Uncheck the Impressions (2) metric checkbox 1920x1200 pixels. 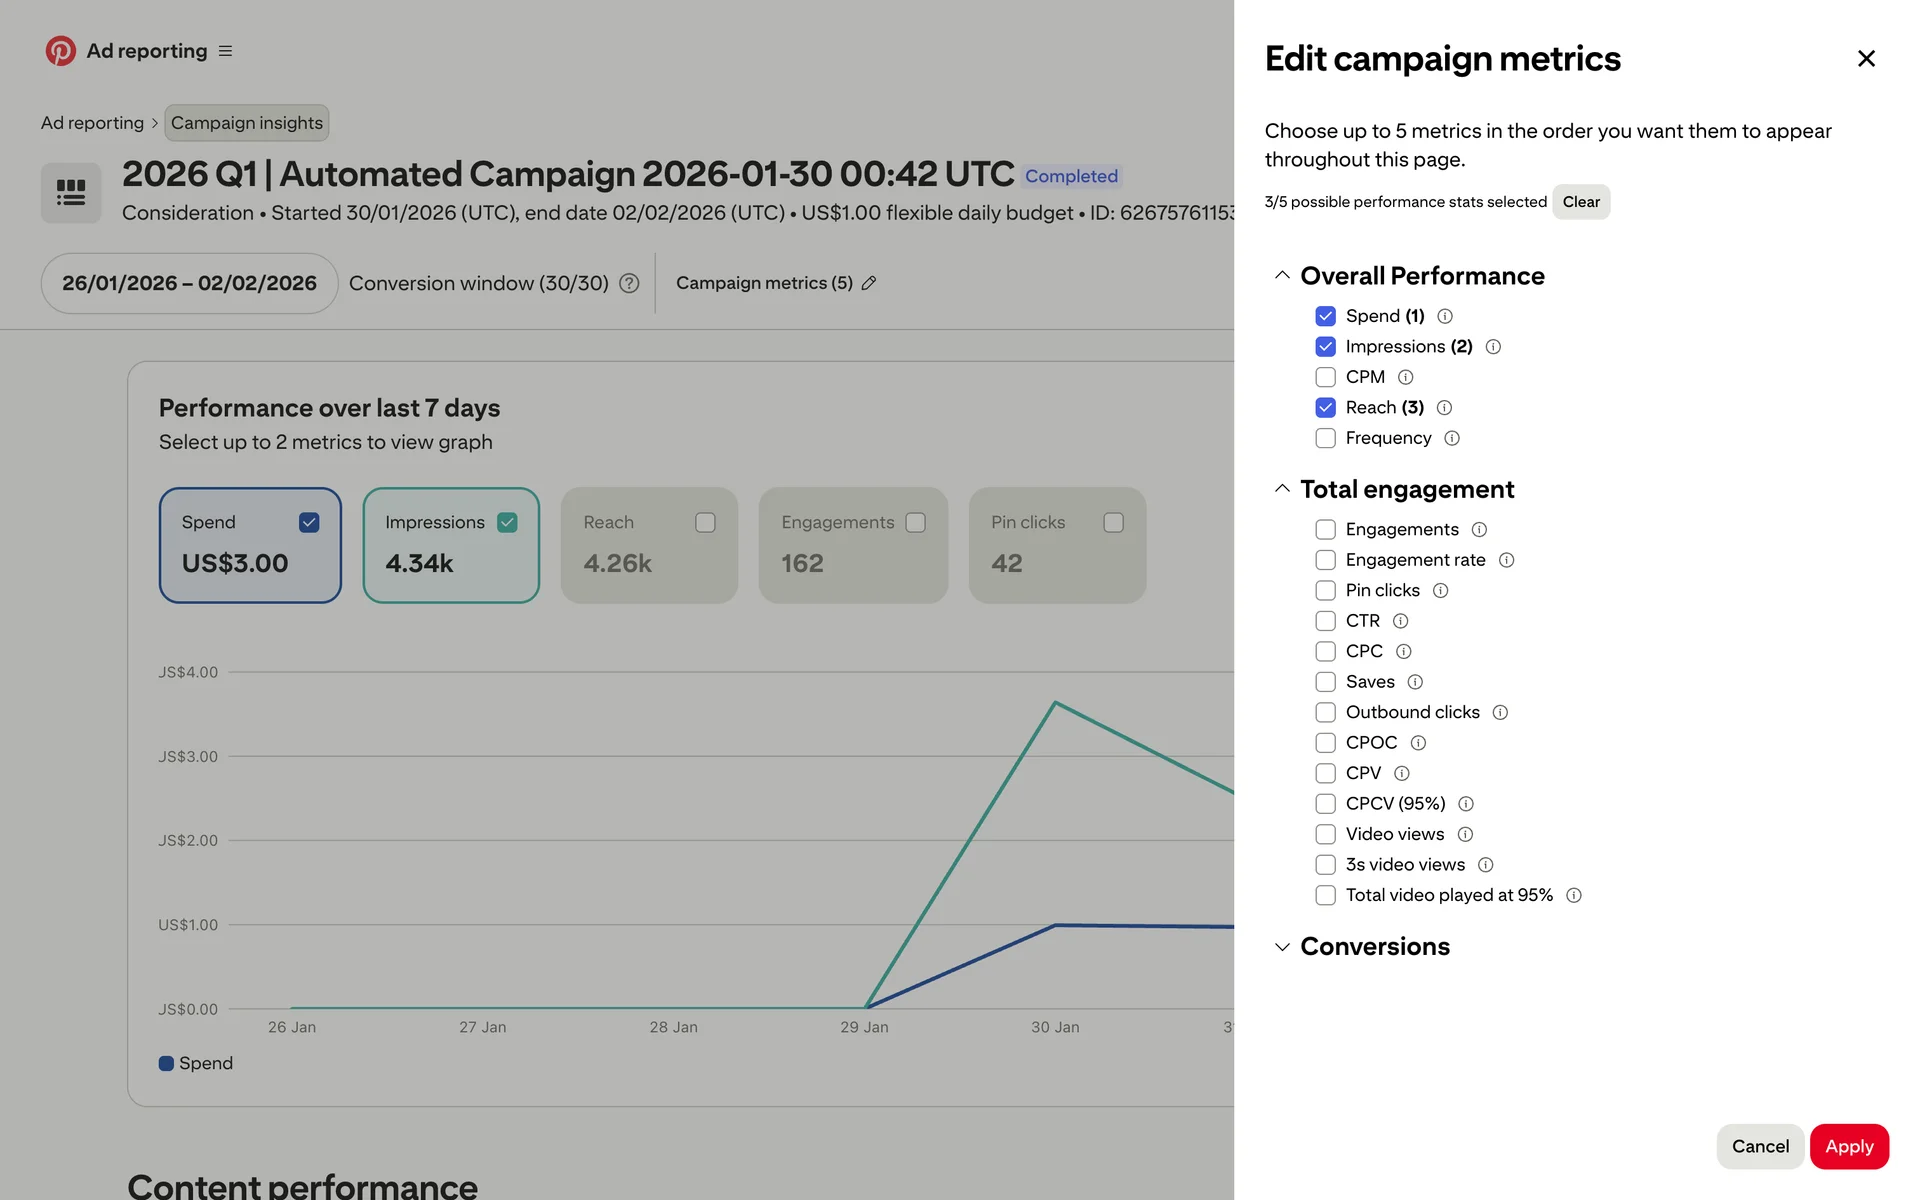tap(1325, 347)
